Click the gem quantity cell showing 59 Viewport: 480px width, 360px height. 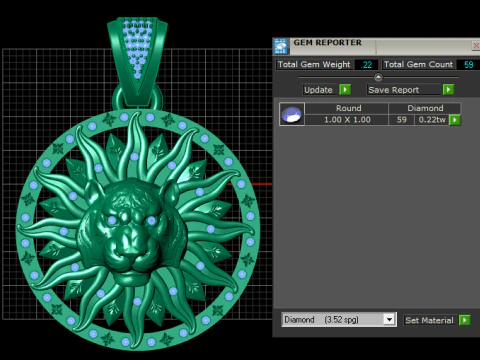coord(401,120)
